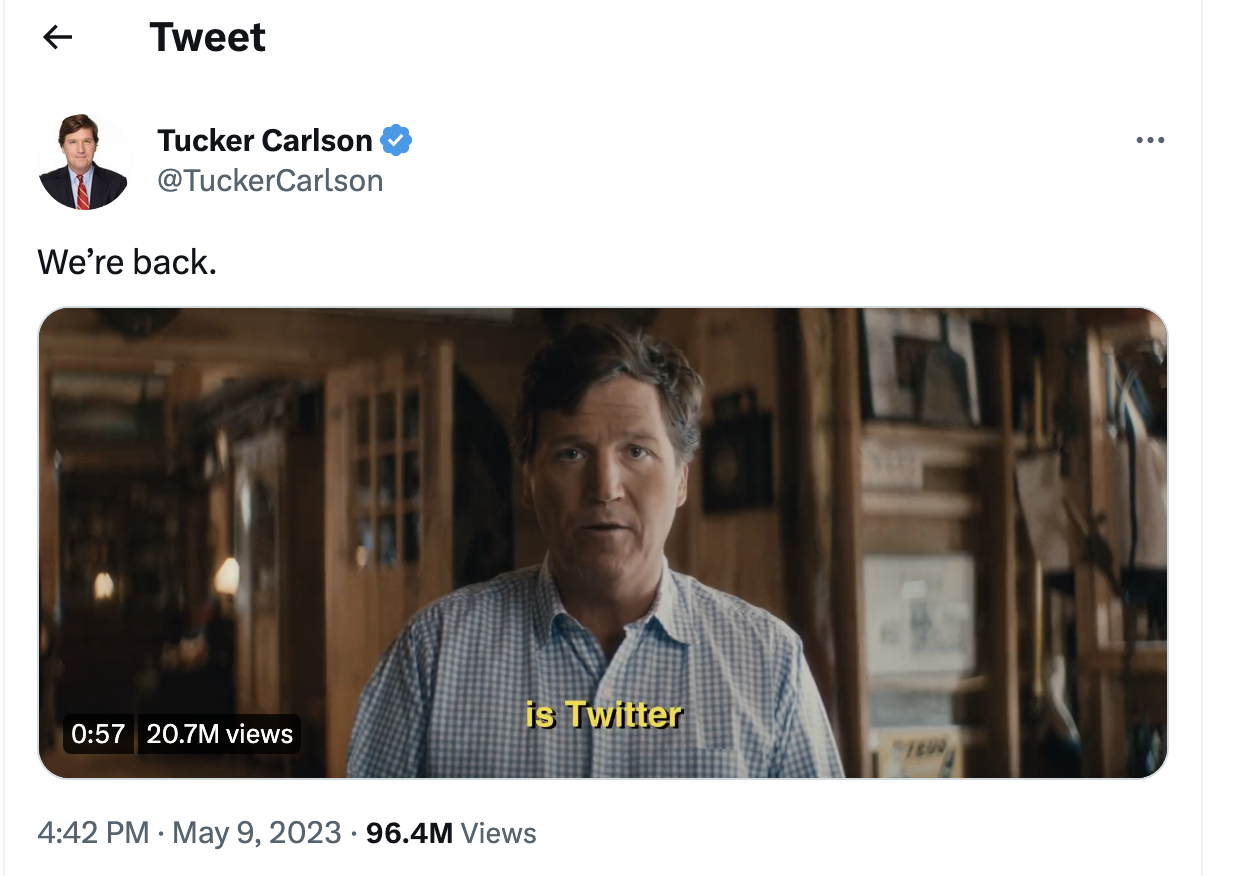This screenshot has height=876, width=1256.
Task: Click the "Tweet" page heading
Action: [207, 38]
